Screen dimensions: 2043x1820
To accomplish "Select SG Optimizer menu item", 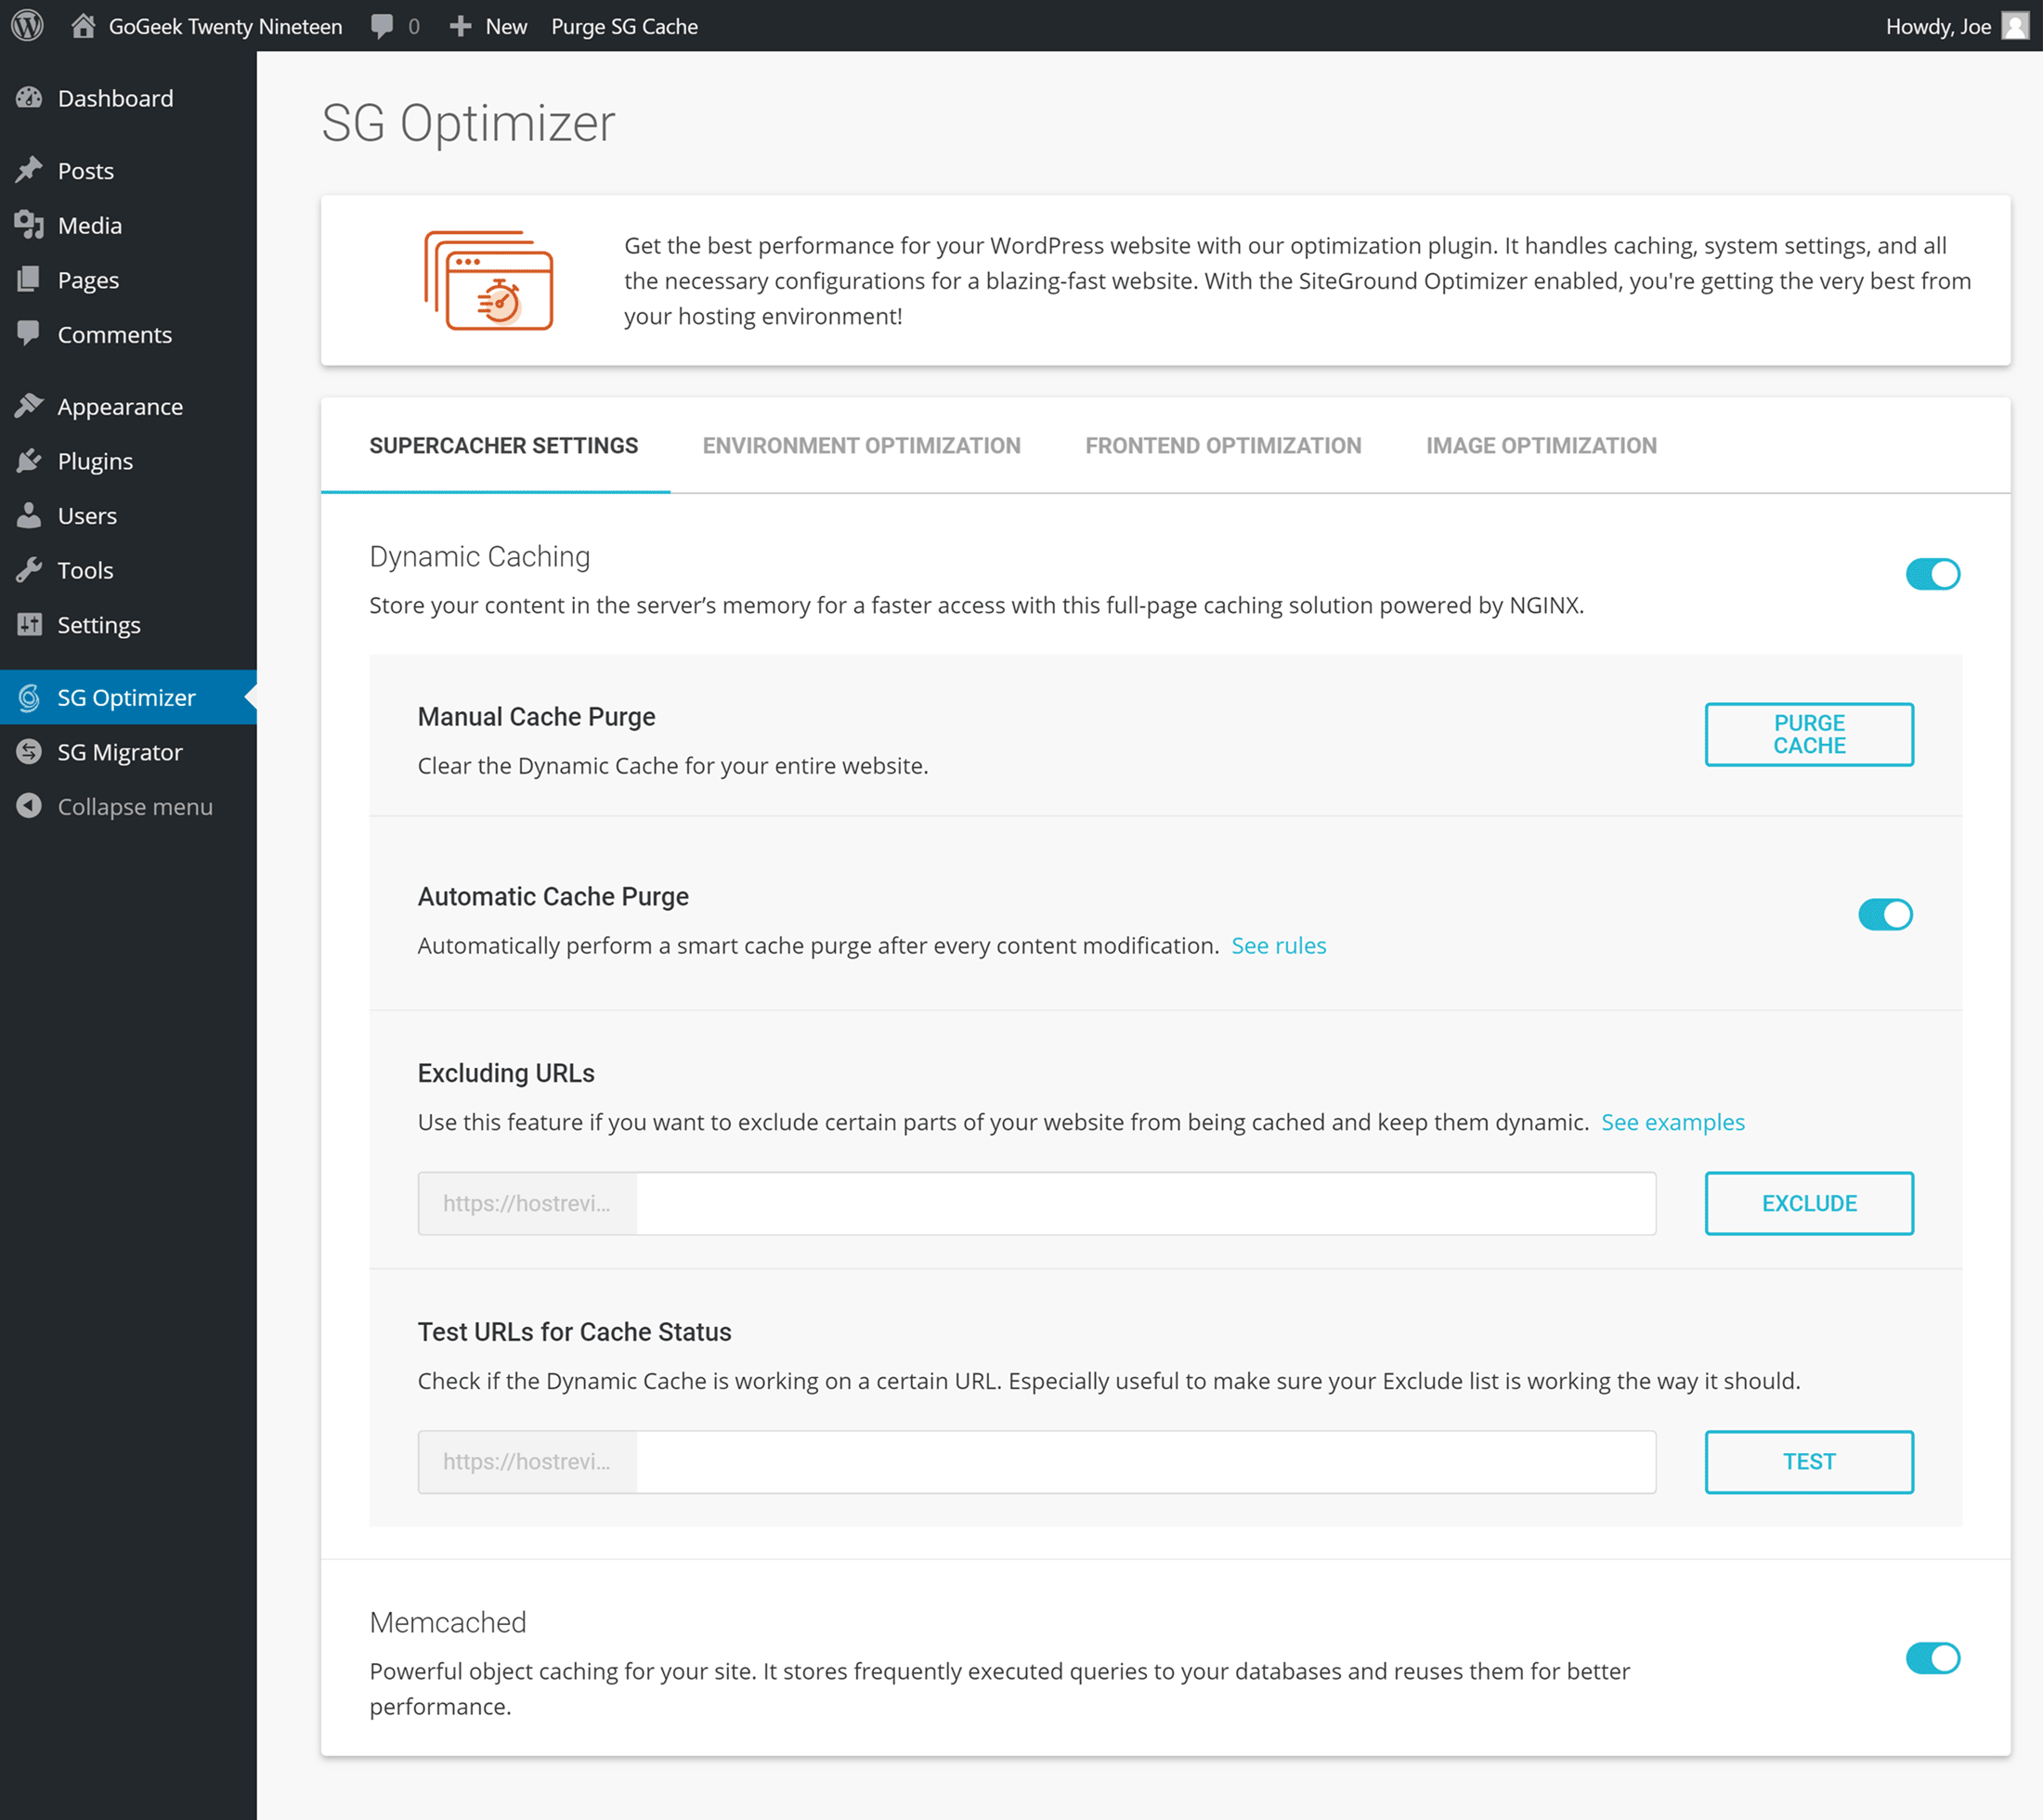I will point(128,697).
